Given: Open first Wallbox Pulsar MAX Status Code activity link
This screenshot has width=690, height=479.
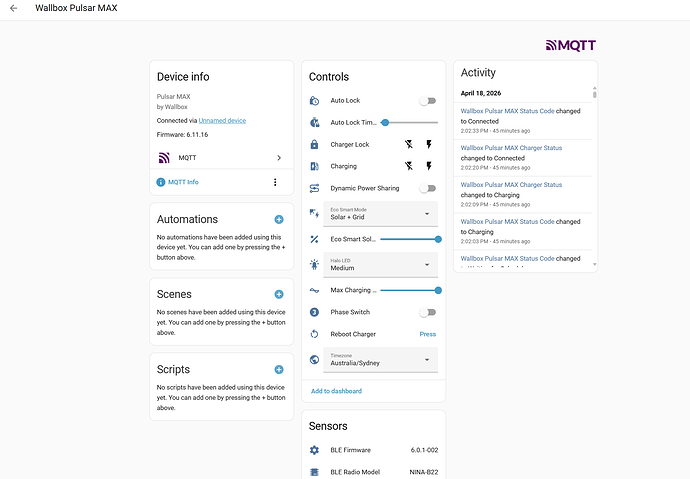Looking at the screenshot, I should pos(507,111).
